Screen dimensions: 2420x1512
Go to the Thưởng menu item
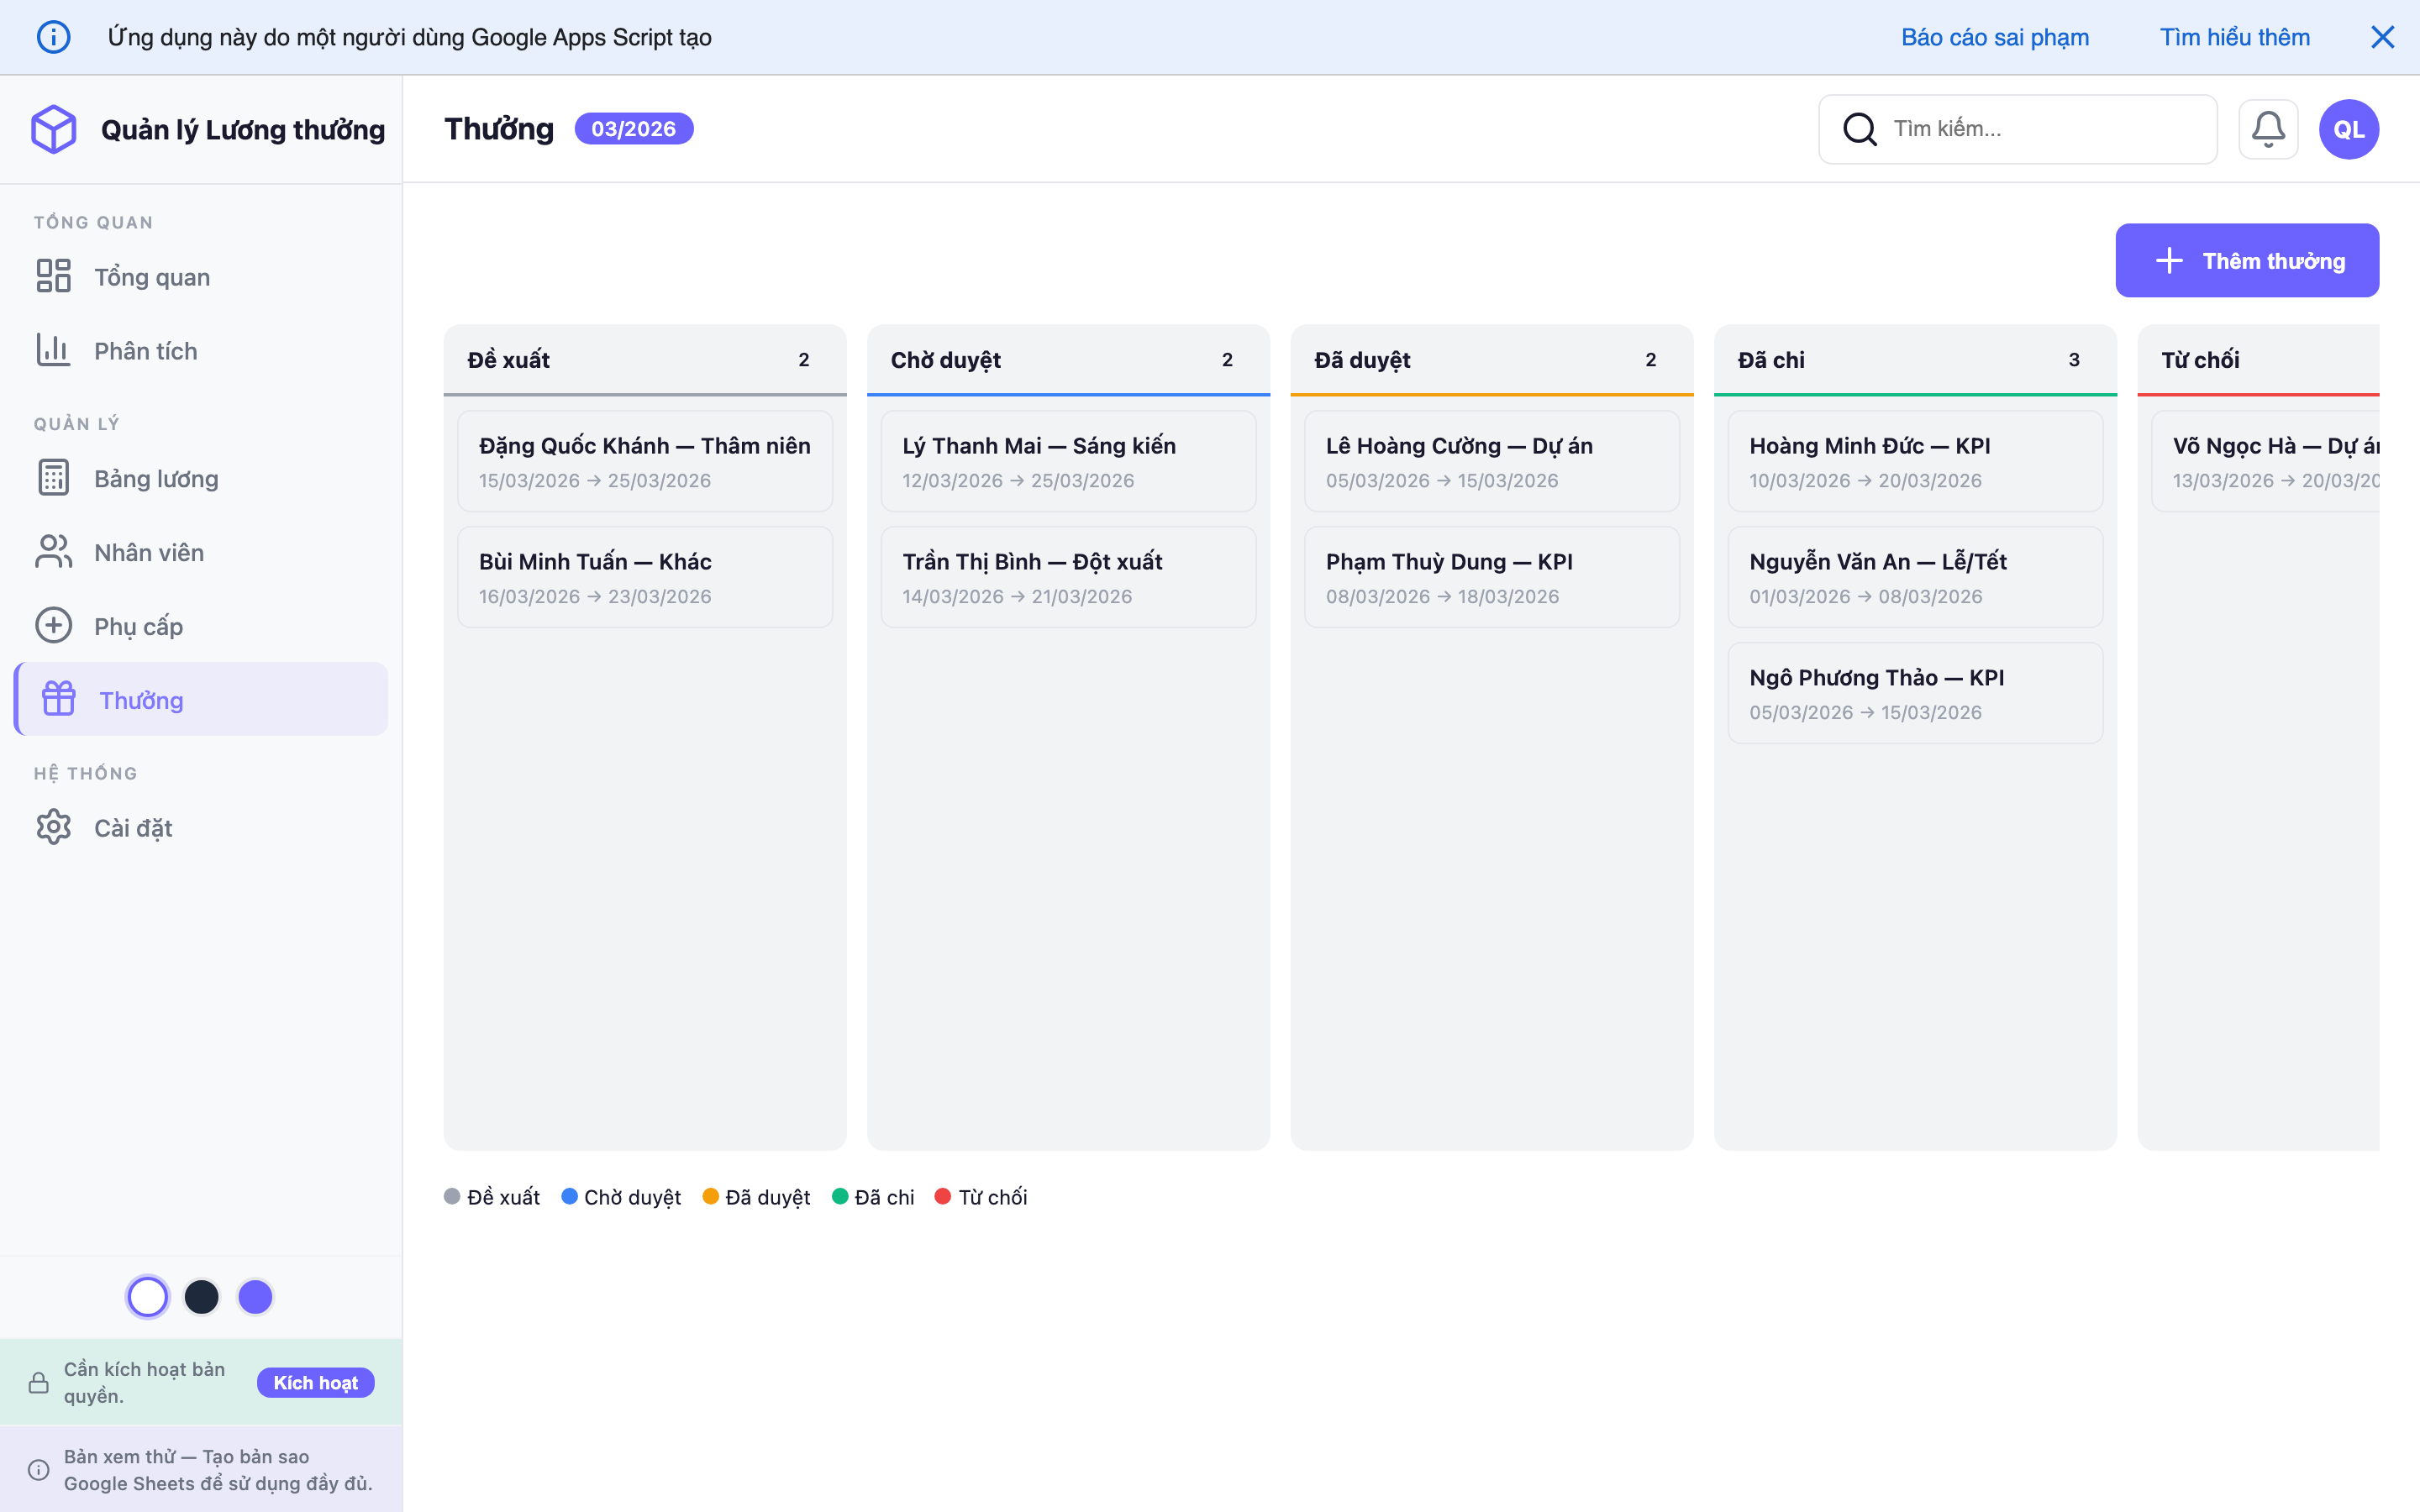pos(141,700)
